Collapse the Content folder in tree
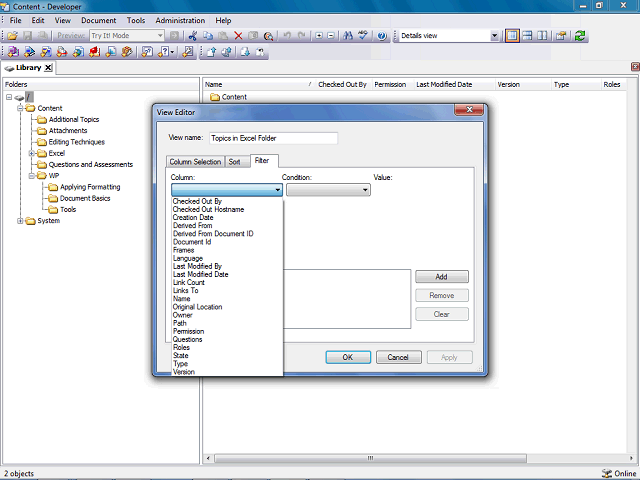Screen dimensions: 640x480 point(20,109)
